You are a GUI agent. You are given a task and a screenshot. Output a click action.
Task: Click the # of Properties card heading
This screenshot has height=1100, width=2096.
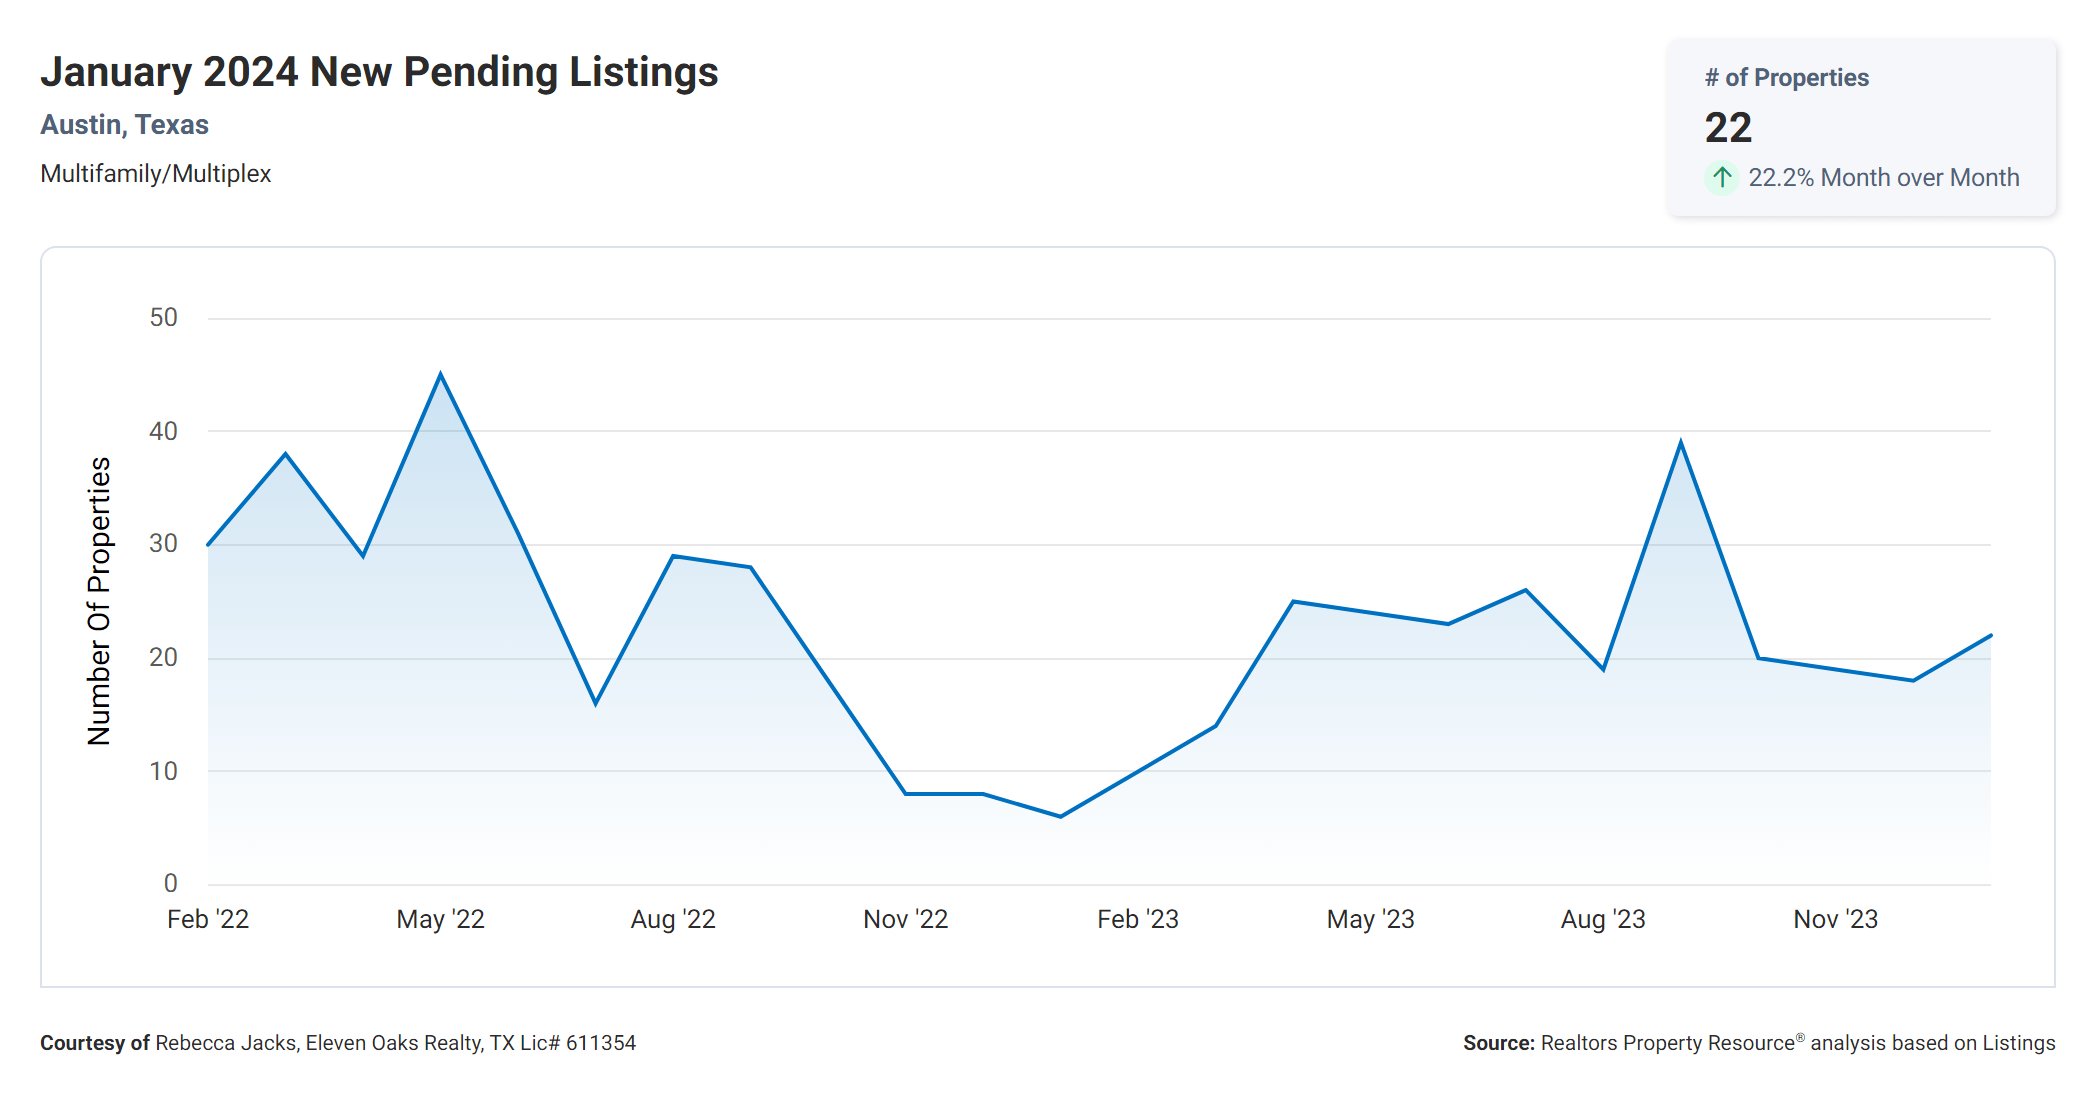pyautogui.click(x=1786, y=78)
